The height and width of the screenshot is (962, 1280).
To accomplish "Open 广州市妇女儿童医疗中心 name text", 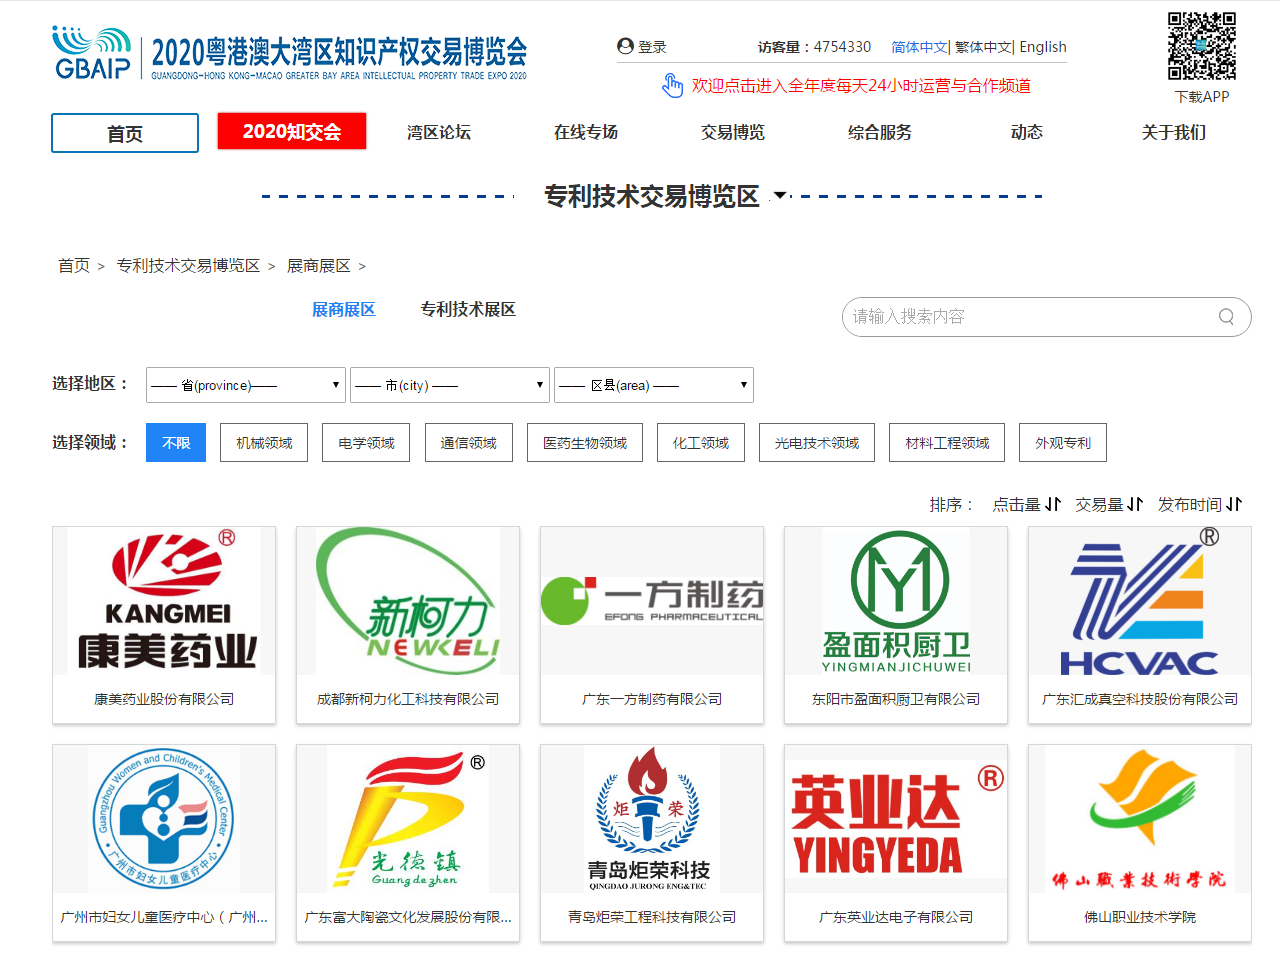I will [164, 917].
